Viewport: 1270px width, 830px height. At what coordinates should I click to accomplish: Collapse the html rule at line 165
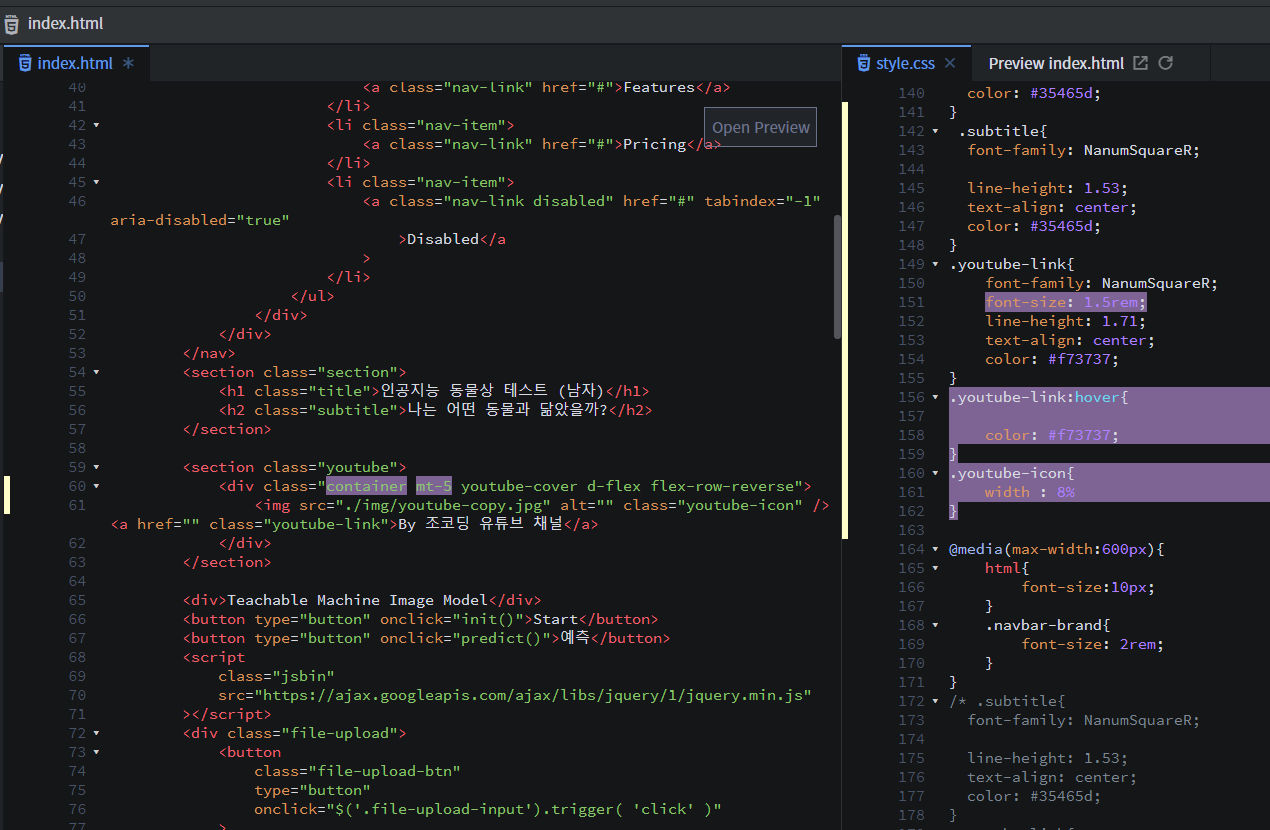tap(935, 568)
